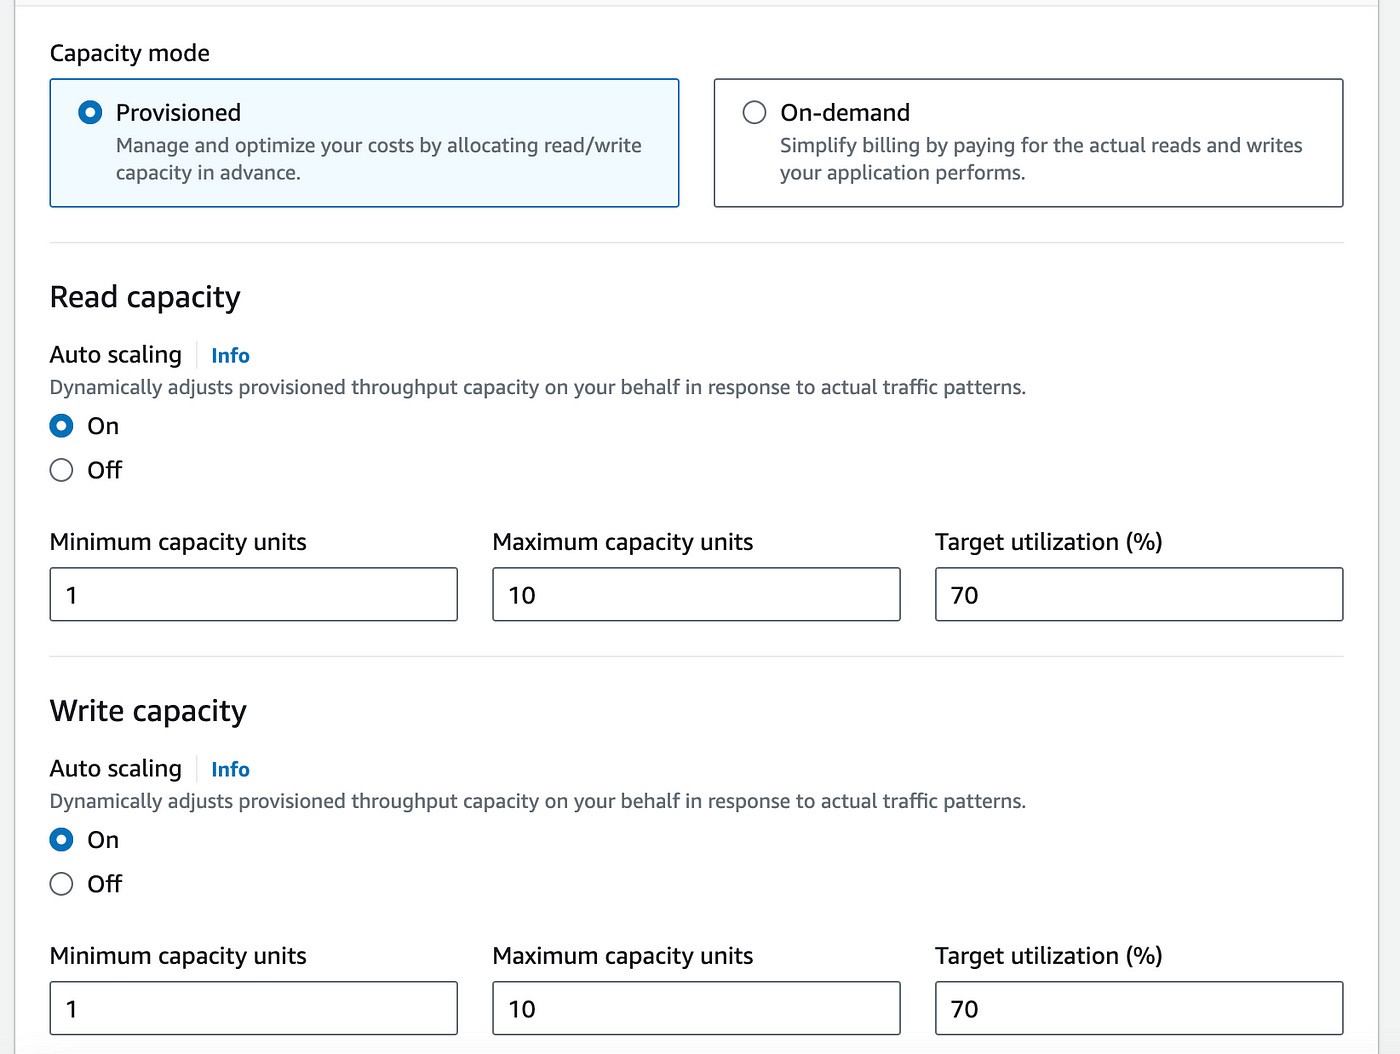Viewport: 1400px width, 1054px height.
Task: Turn On read capacity auto scaling
Action: tap(62, 426)
